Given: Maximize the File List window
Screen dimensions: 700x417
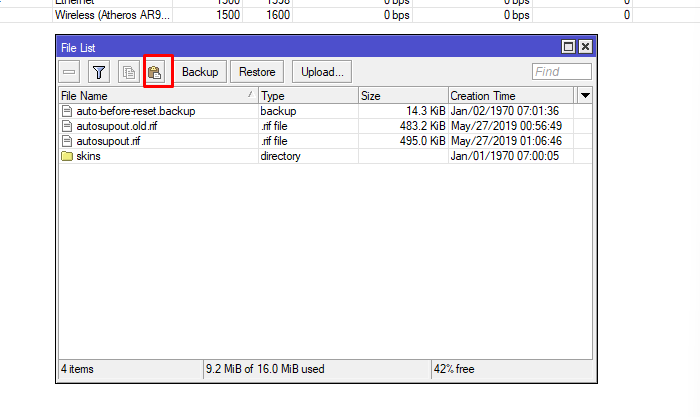Looking at the screenshot, I should (569, 47).
